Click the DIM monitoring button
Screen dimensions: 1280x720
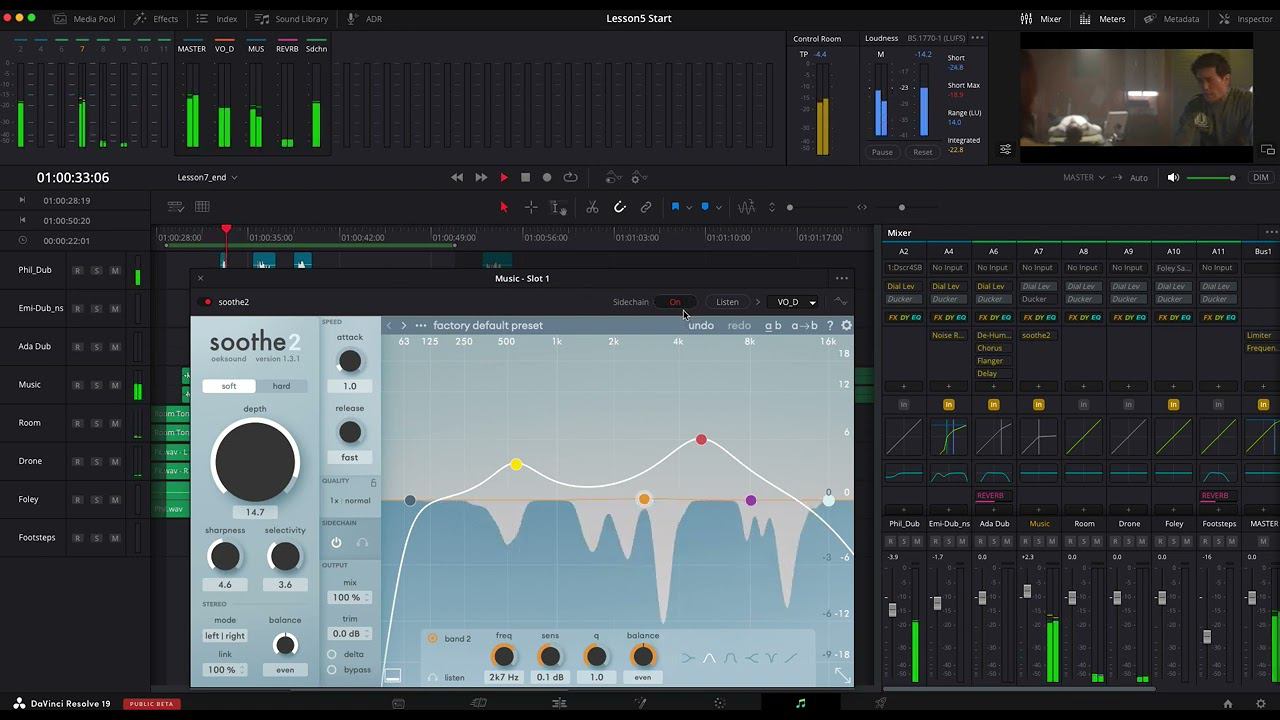coord(1260,177)
